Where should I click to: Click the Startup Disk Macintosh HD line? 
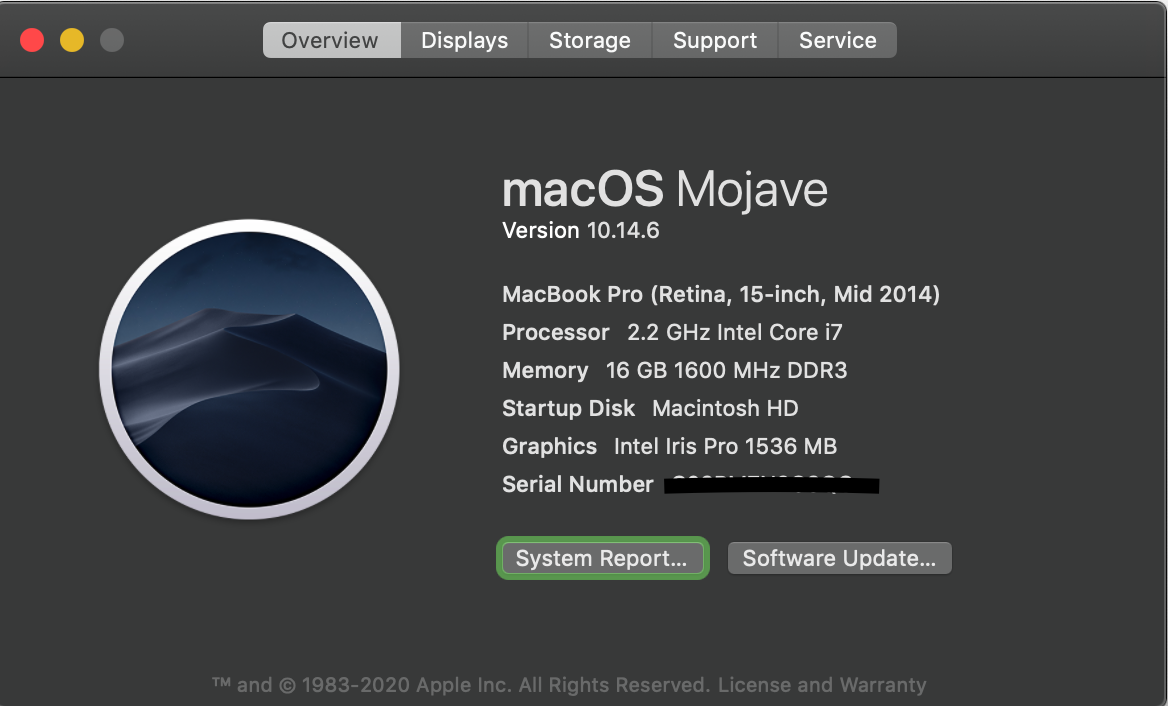pos(650,408)
